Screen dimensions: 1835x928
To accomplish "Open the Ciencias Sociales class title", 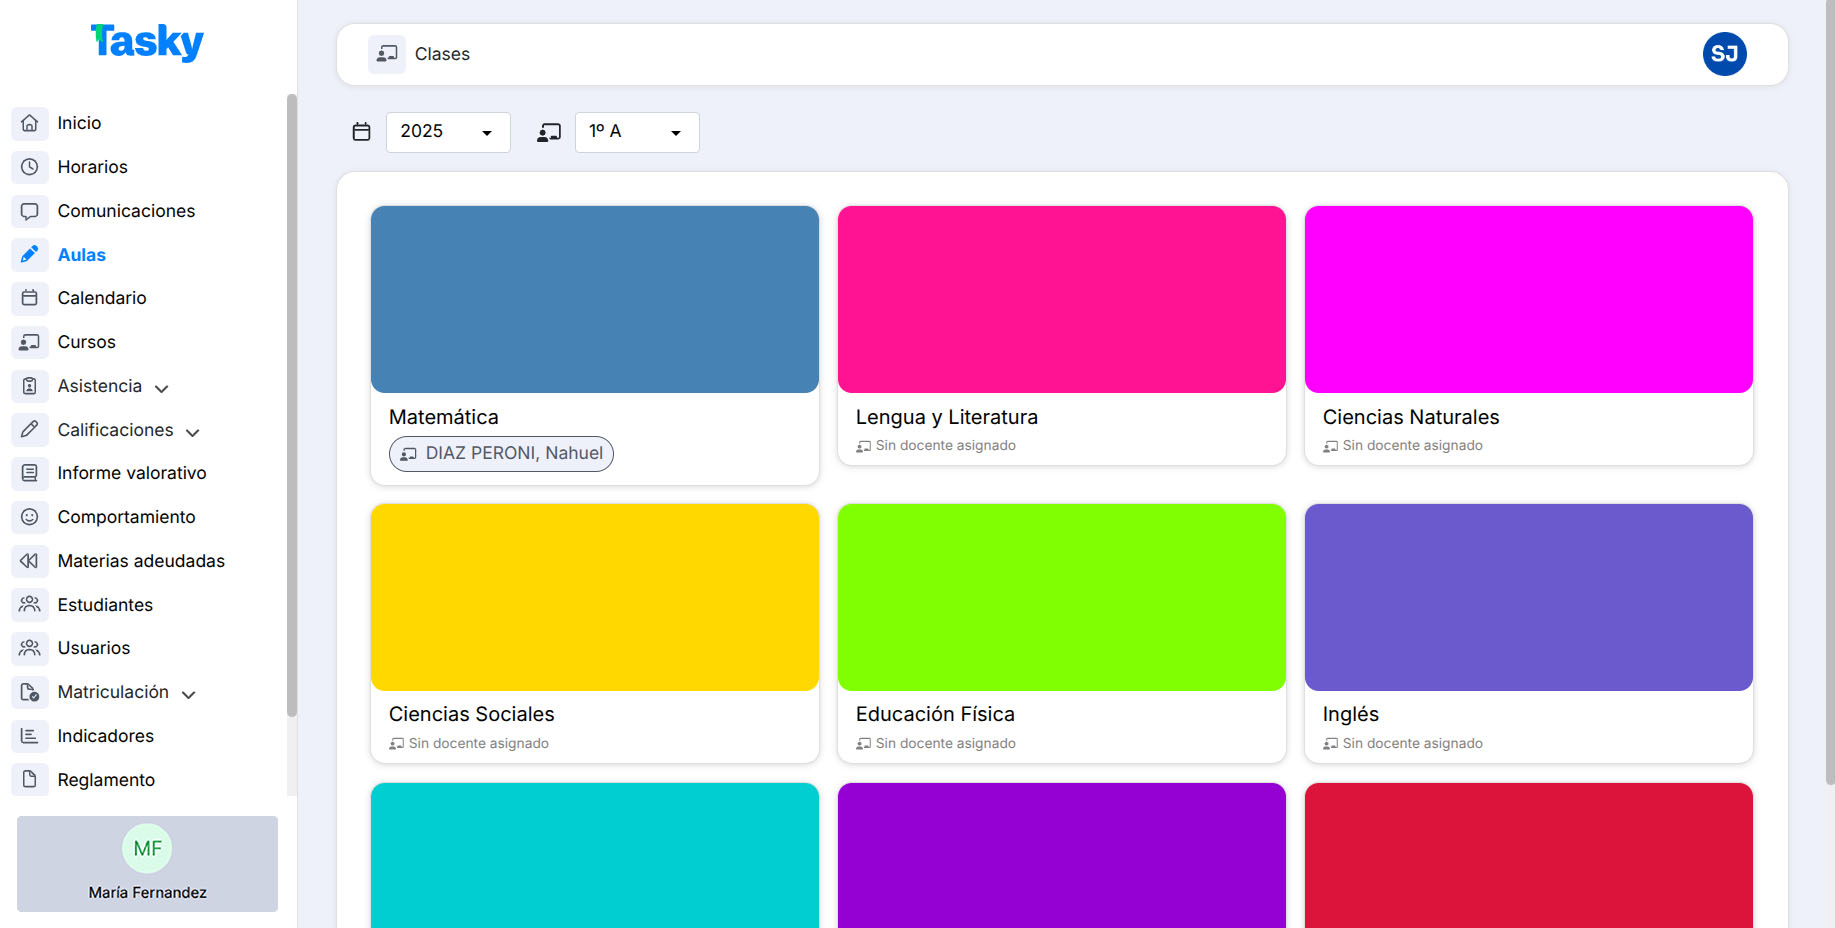I will click(472, 714).
